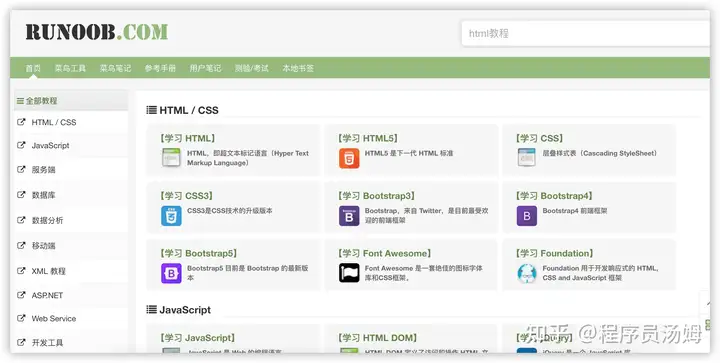This screenshot has width=720, height=363.
Task: Click external-link icon beside 数据库
Action: [21, 195]
